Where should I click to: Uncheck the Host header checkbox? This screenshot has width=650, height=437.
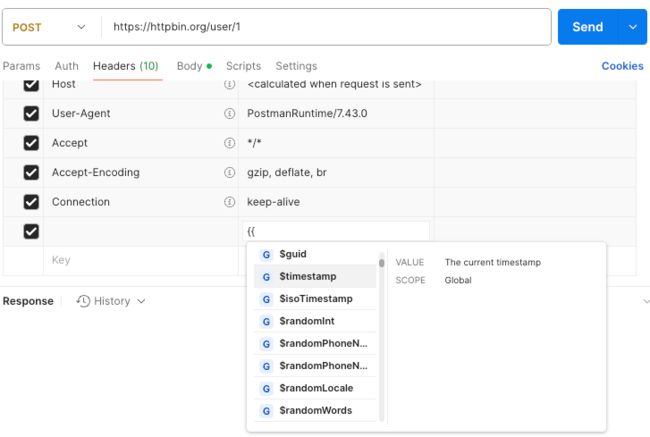pos(31,85)
